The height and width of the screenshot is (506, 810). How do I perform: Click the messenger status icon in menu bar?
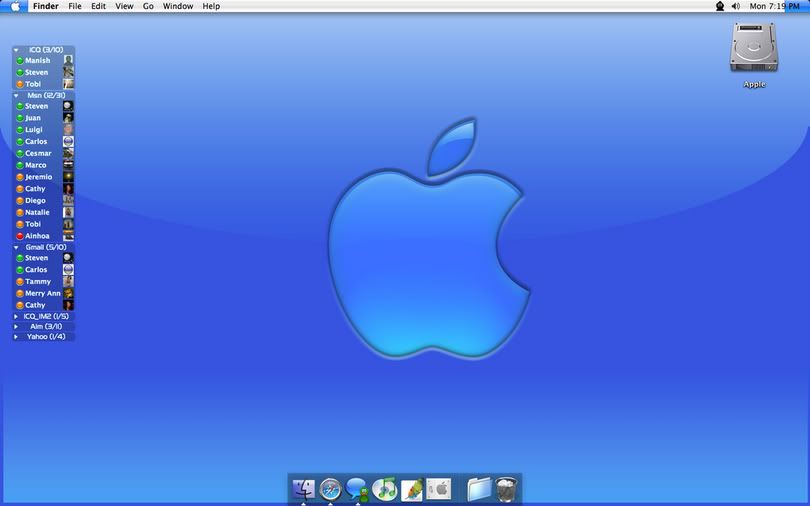pos(719,6)
